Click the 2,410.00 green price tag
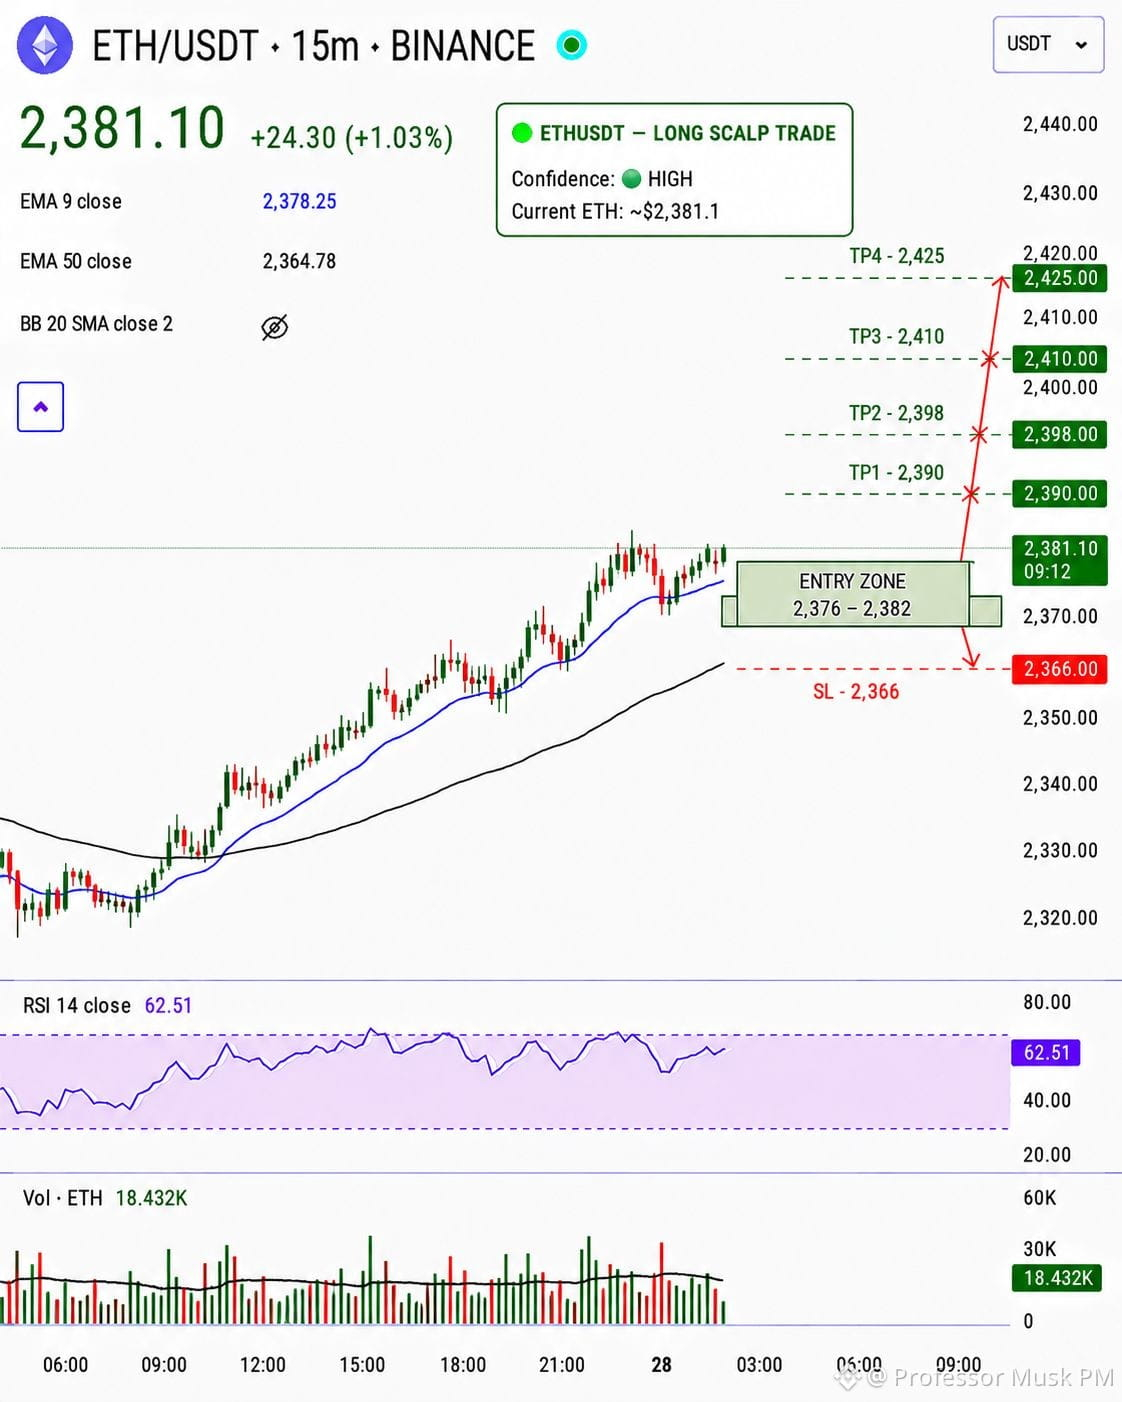The height and width of the screenshot is (1402, 1122). pos(1060,358)
